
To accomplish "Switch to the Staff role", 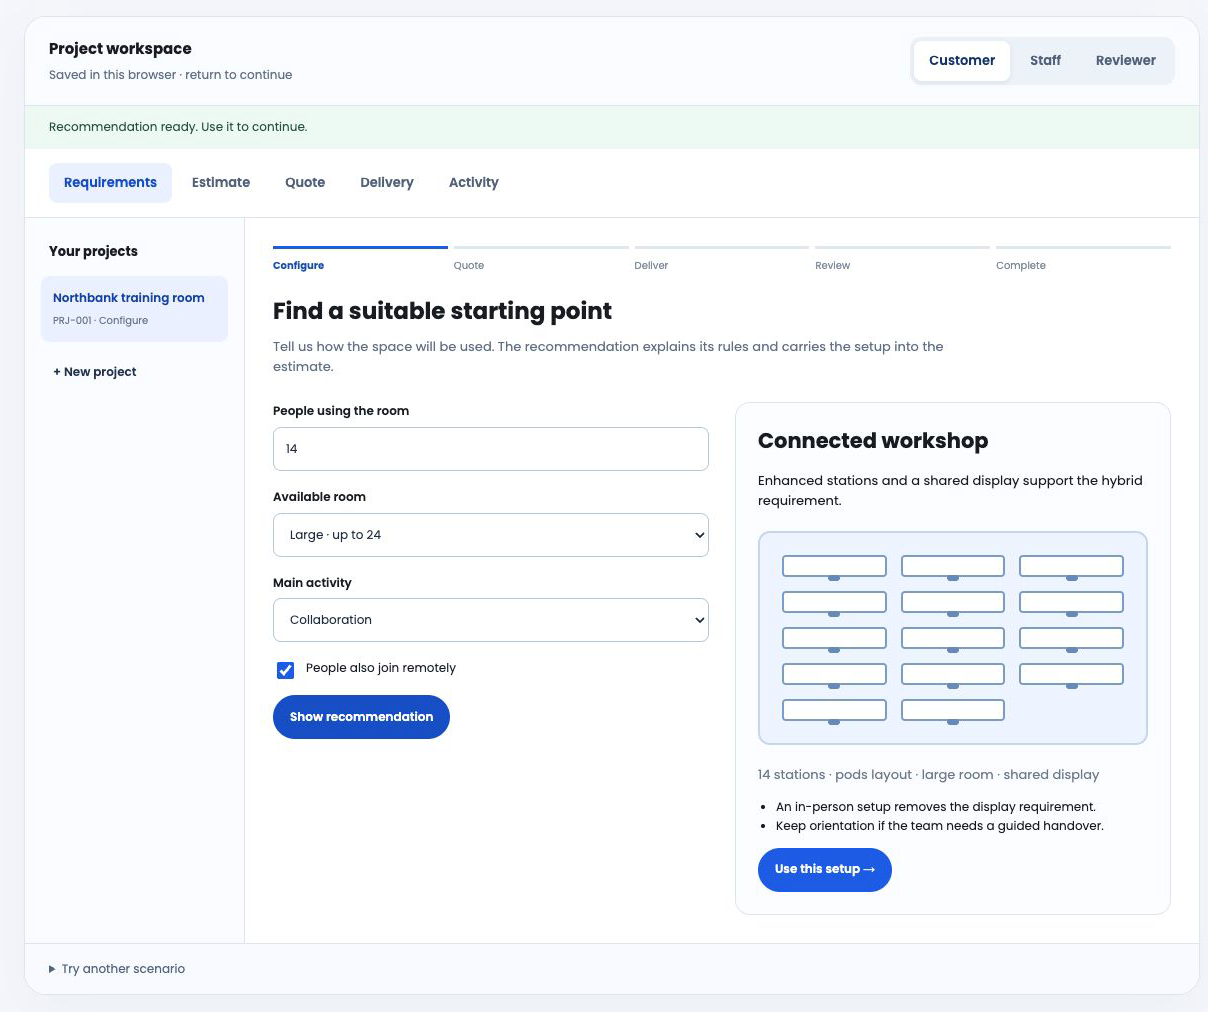I will pyautogui.click(x=1045, y=60).
